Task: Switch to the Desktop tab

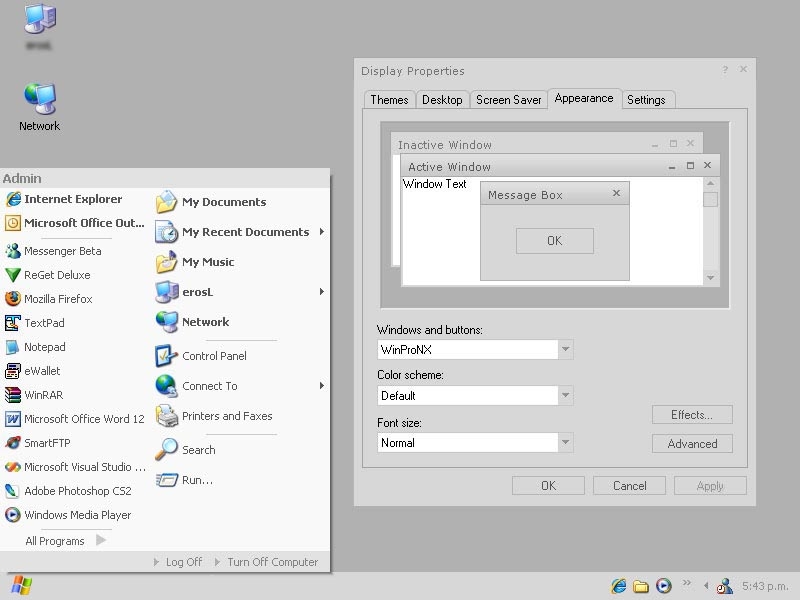Action: click(x=442, y=99)
